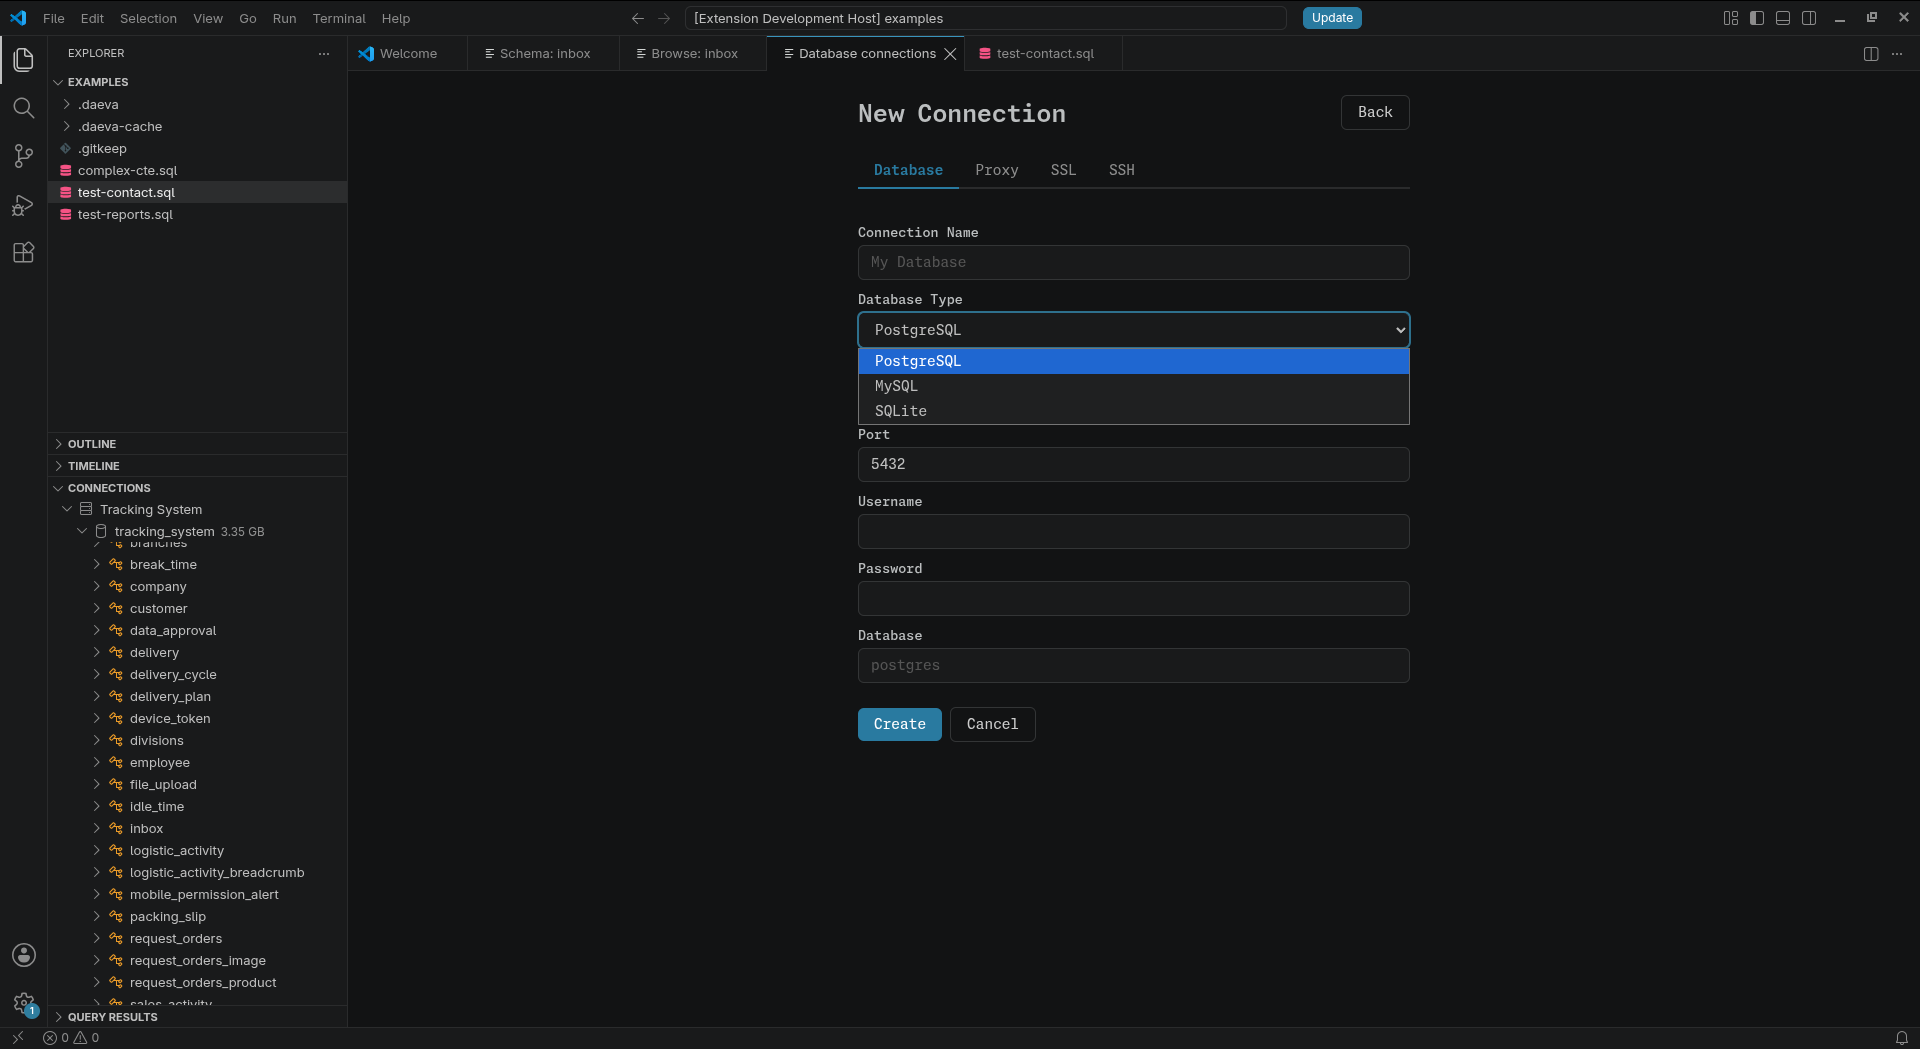Open notifications bell in status bar
The width and height of the screenshot is (1920, 1049).
[x=1902, y=1038]
